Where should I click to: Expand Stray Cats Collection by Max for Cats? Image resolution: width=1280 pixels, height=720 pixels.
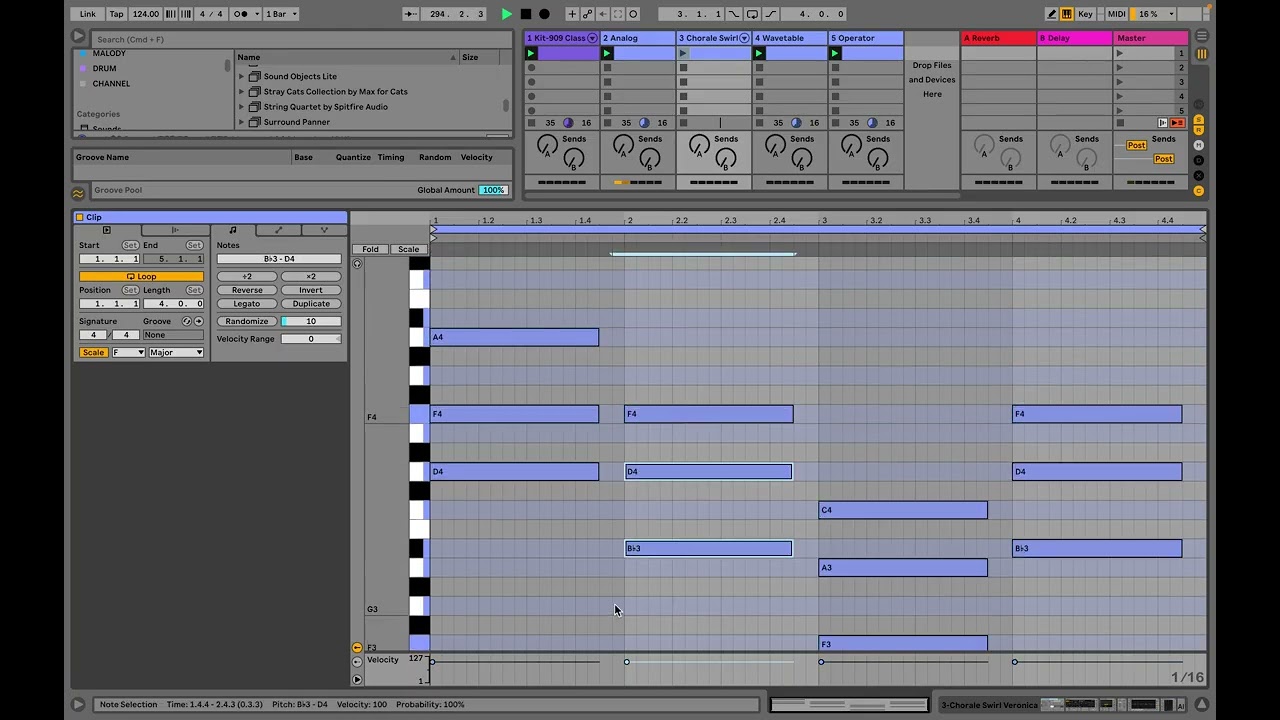241,91
